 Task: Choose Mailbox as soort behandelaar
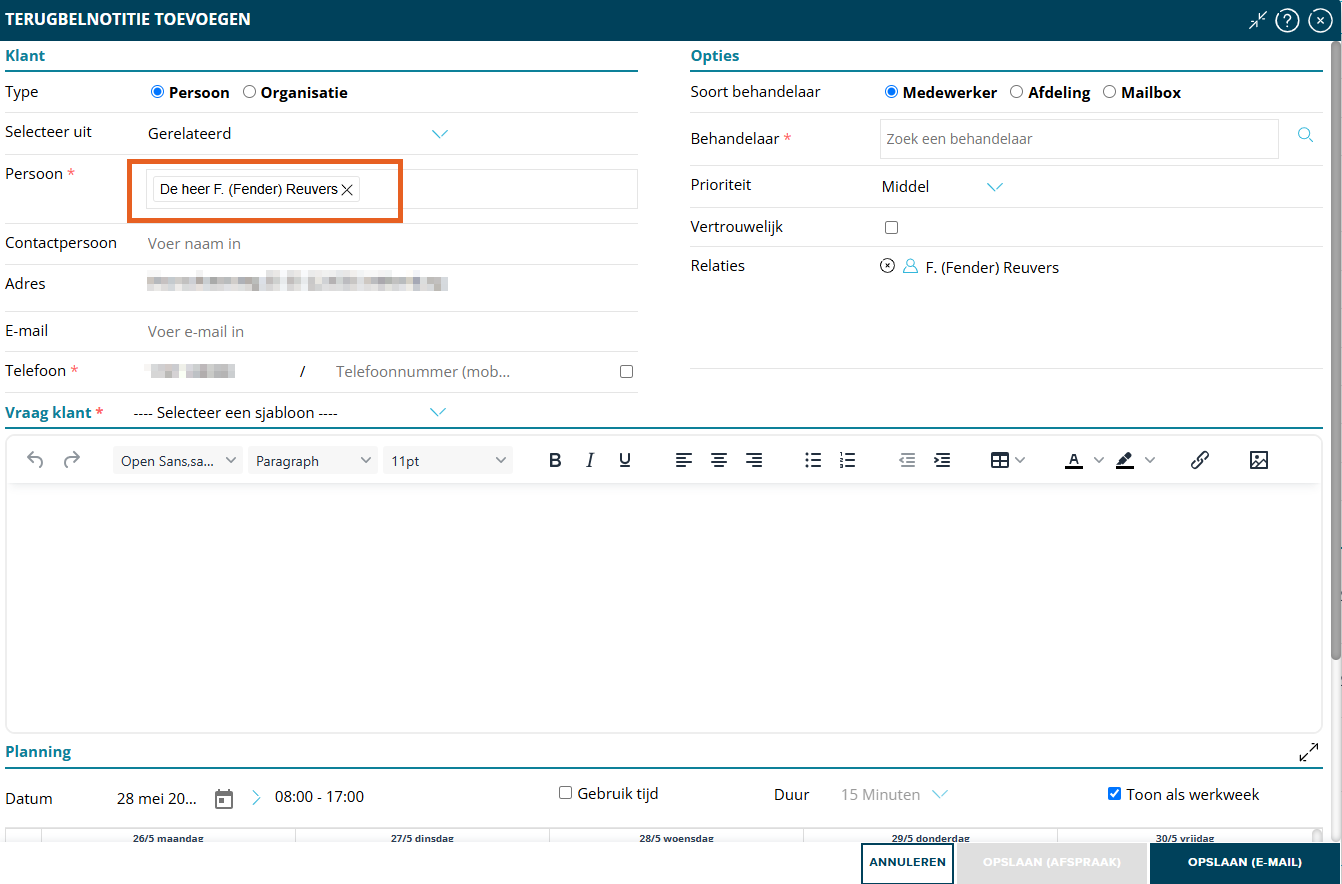(x=1109, y=92)
